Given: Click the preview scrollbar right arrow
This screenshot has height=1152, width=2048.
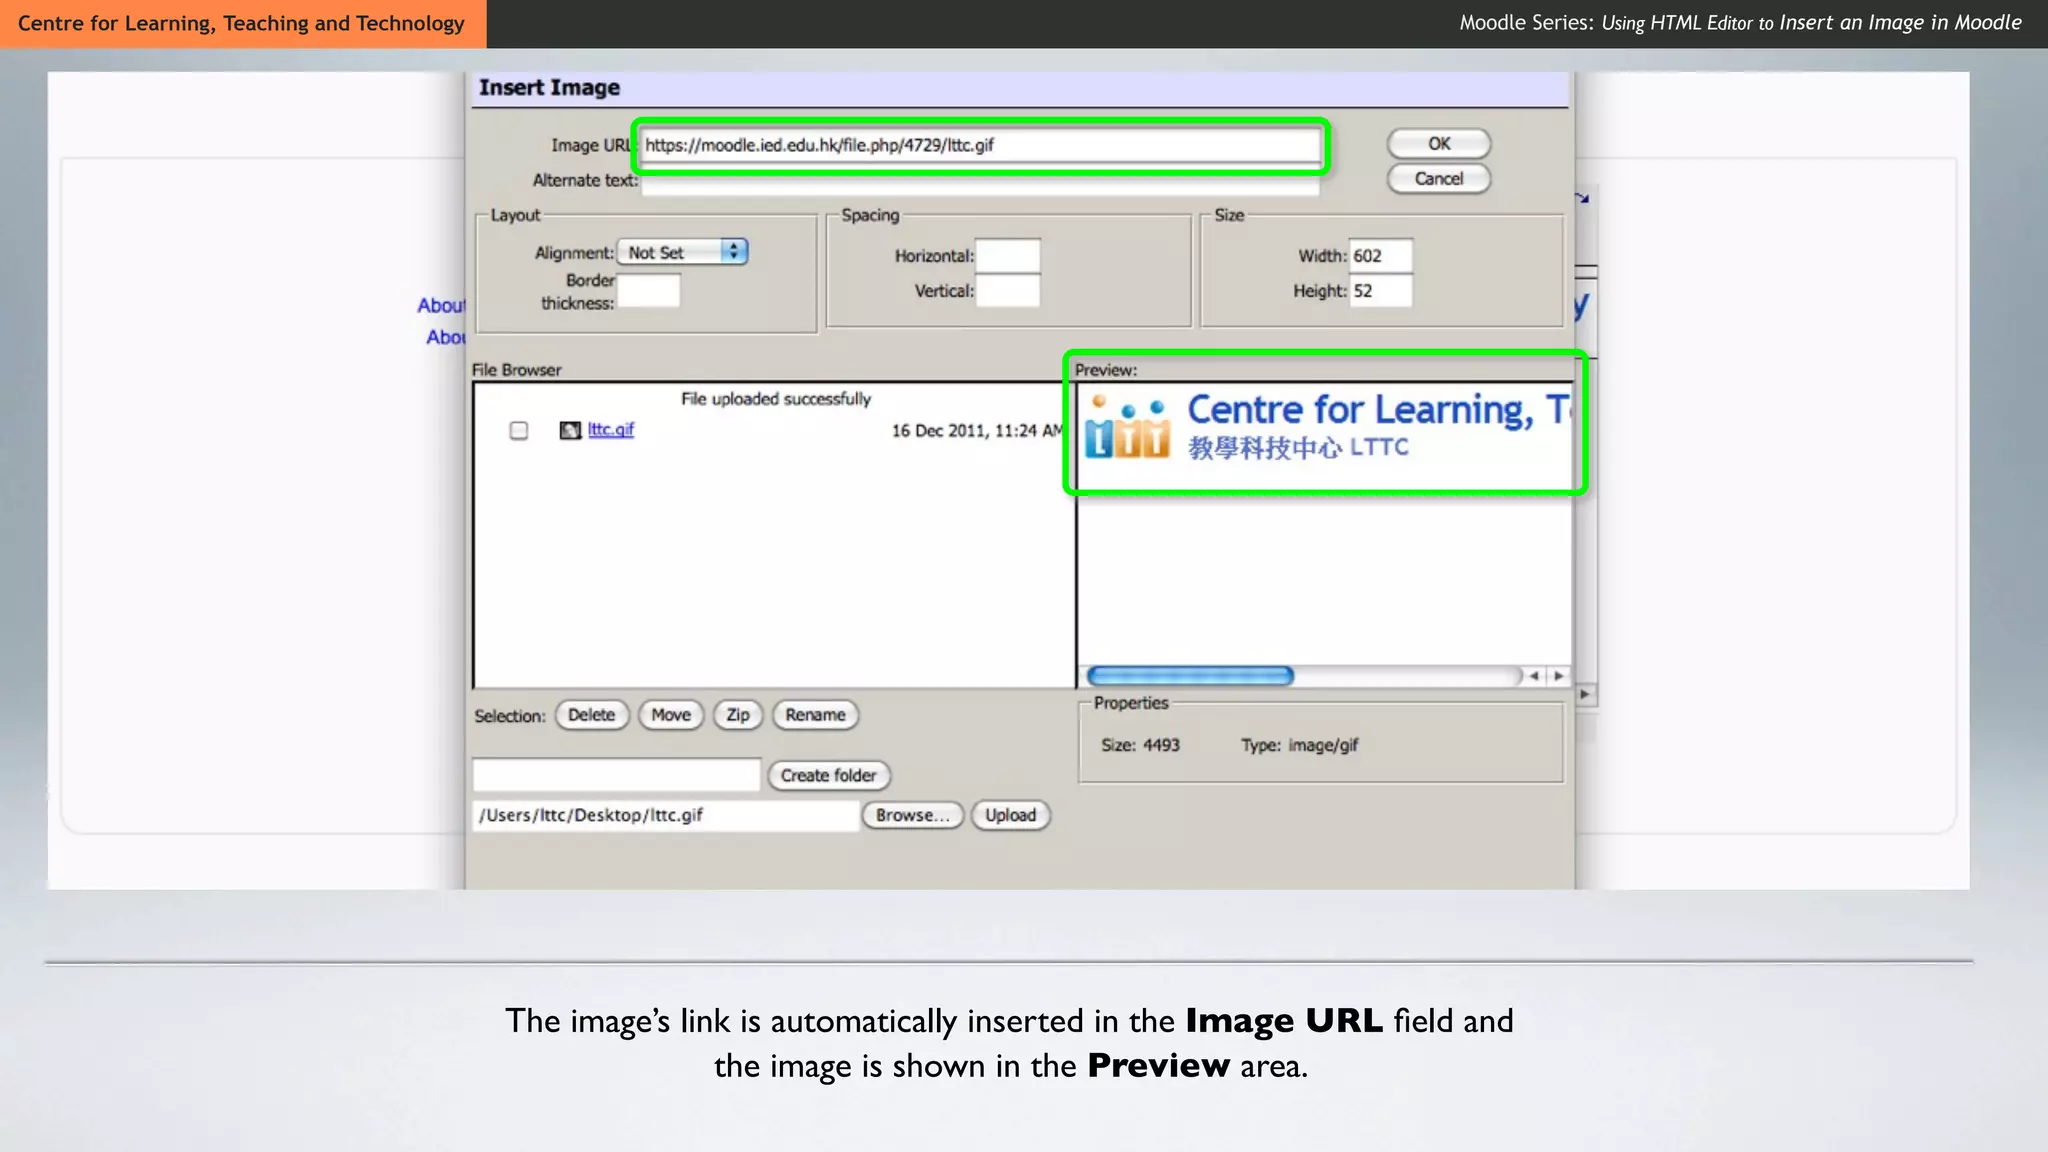Looking at the screenshot, I should click(1558, 676).
